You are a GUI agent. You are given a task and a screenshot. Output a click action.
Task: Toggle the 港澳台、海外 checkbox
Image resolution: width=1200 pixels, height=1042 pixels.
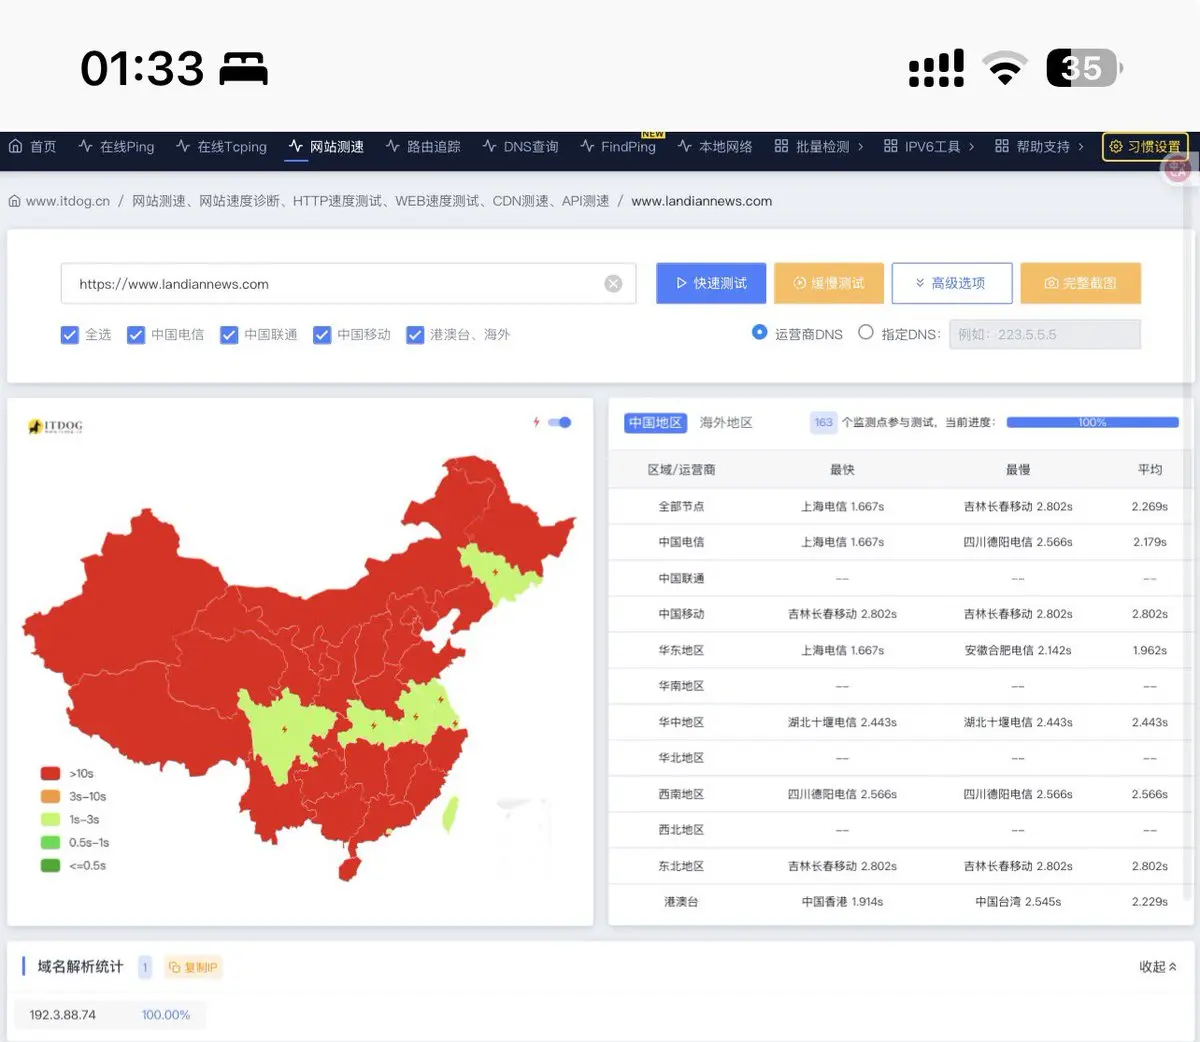[x=415, y=335]
